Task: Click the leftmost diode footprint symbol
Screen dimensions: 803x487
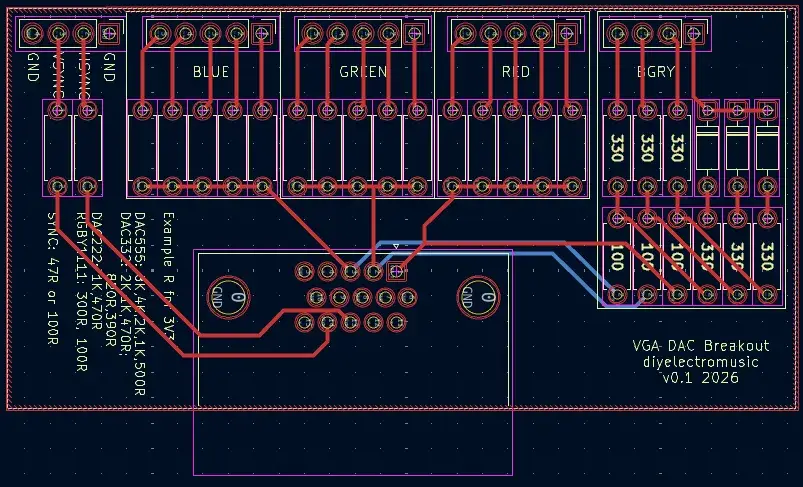Action: point(707,149)
